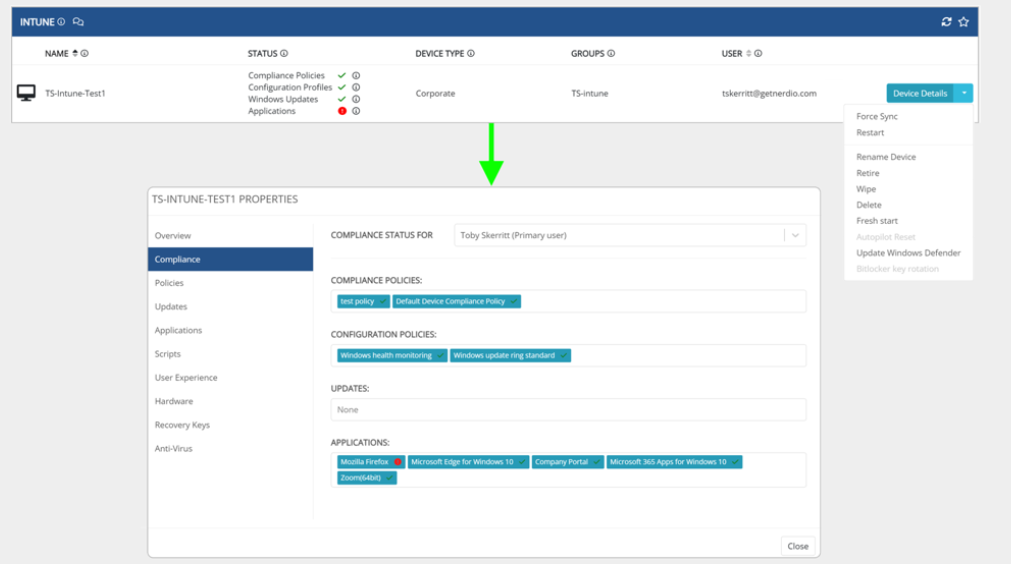Click the info icon next to DEVICE TYPE

(x=471, y=54)
